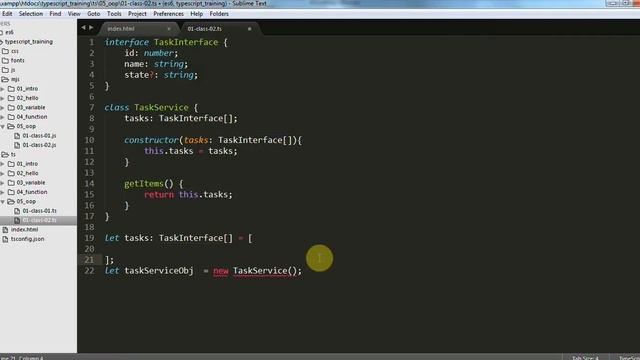Select the typescript_training root folder
The height and width of the screenshot is (360, 640).
(x=29, y=42)
